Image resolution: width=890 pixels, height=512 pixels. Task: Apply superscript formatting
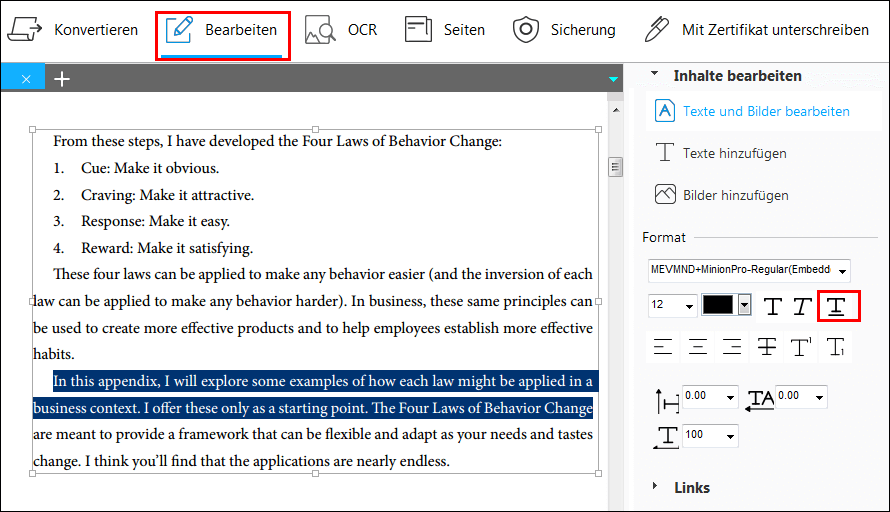801,347
